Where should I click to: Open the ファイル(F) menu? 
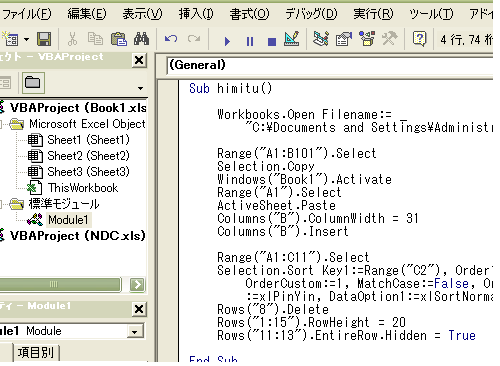26,14
